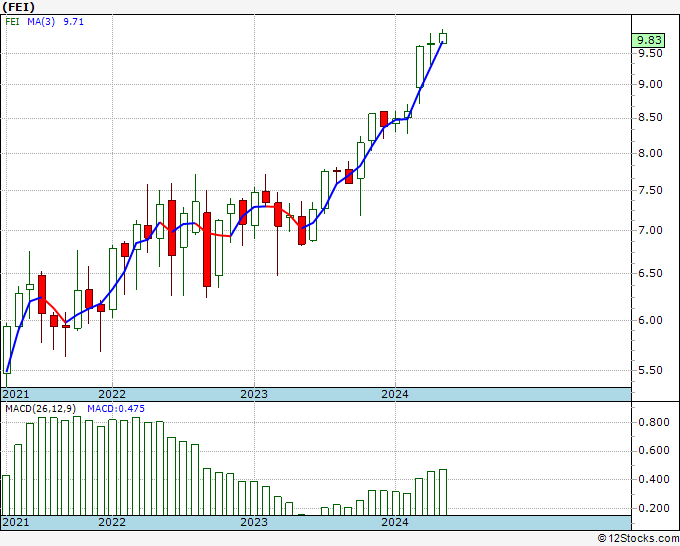
Task: Click the 0.200 MACD axis label
Action: point(654,508)
